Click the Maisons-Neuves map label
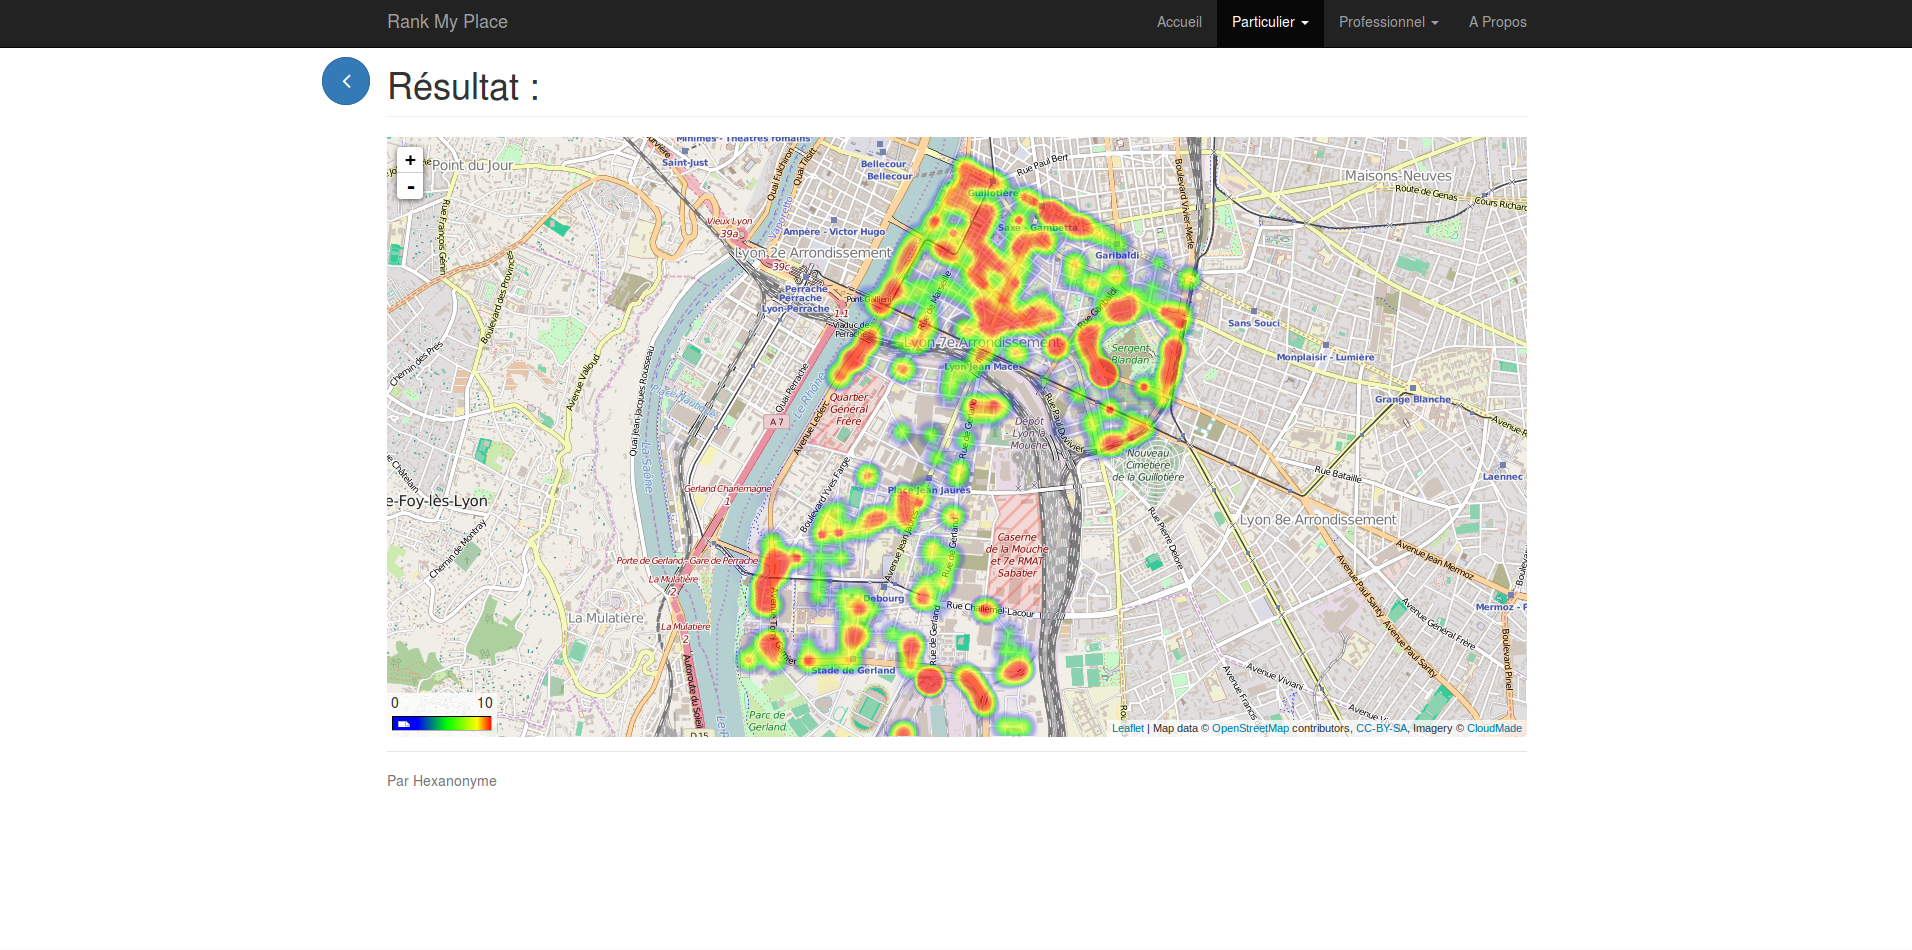The width and height of the screenshot is (1912, 950). [1398, 176]
